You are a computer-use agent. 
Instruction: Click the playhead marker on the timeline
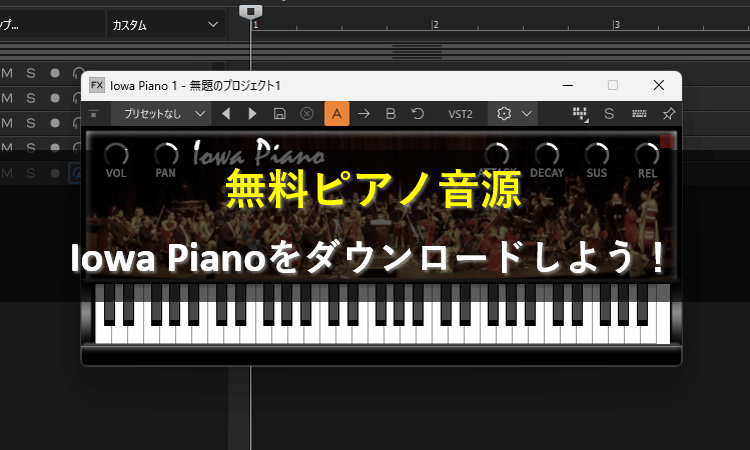251,10
